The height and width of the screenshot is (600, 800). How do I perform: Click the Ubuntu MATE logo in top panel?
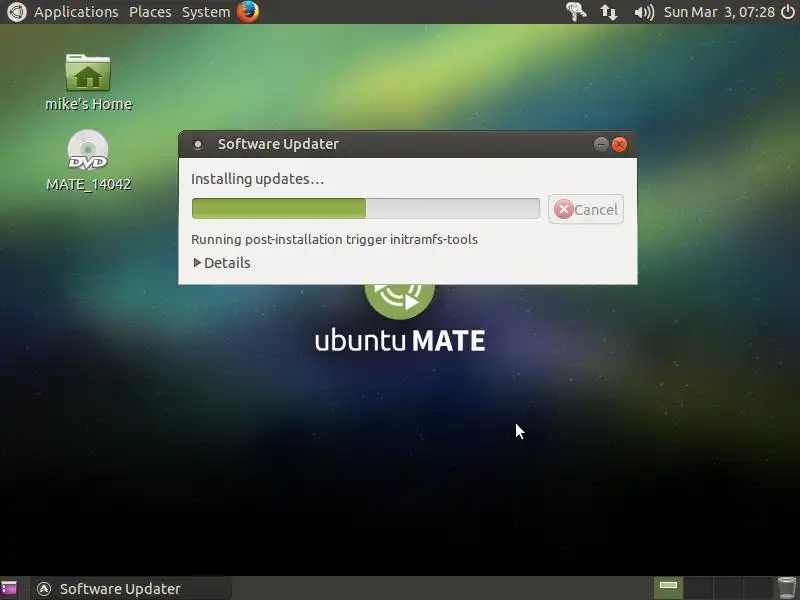pos(16,12)
